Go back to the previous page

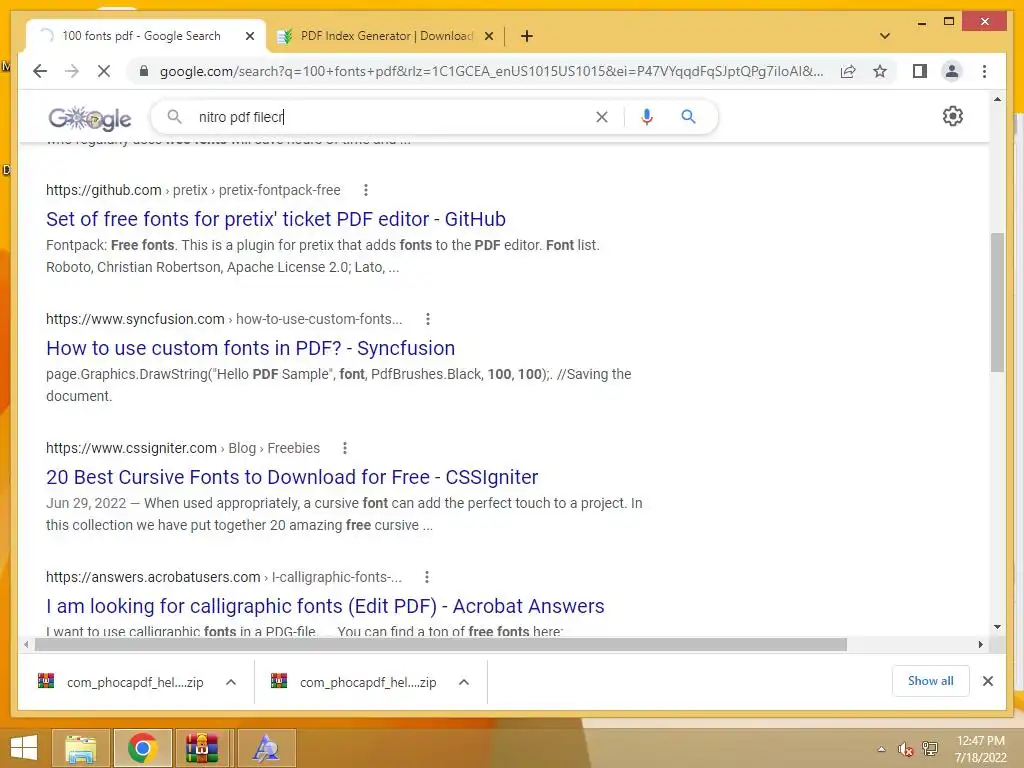[40, 71]
